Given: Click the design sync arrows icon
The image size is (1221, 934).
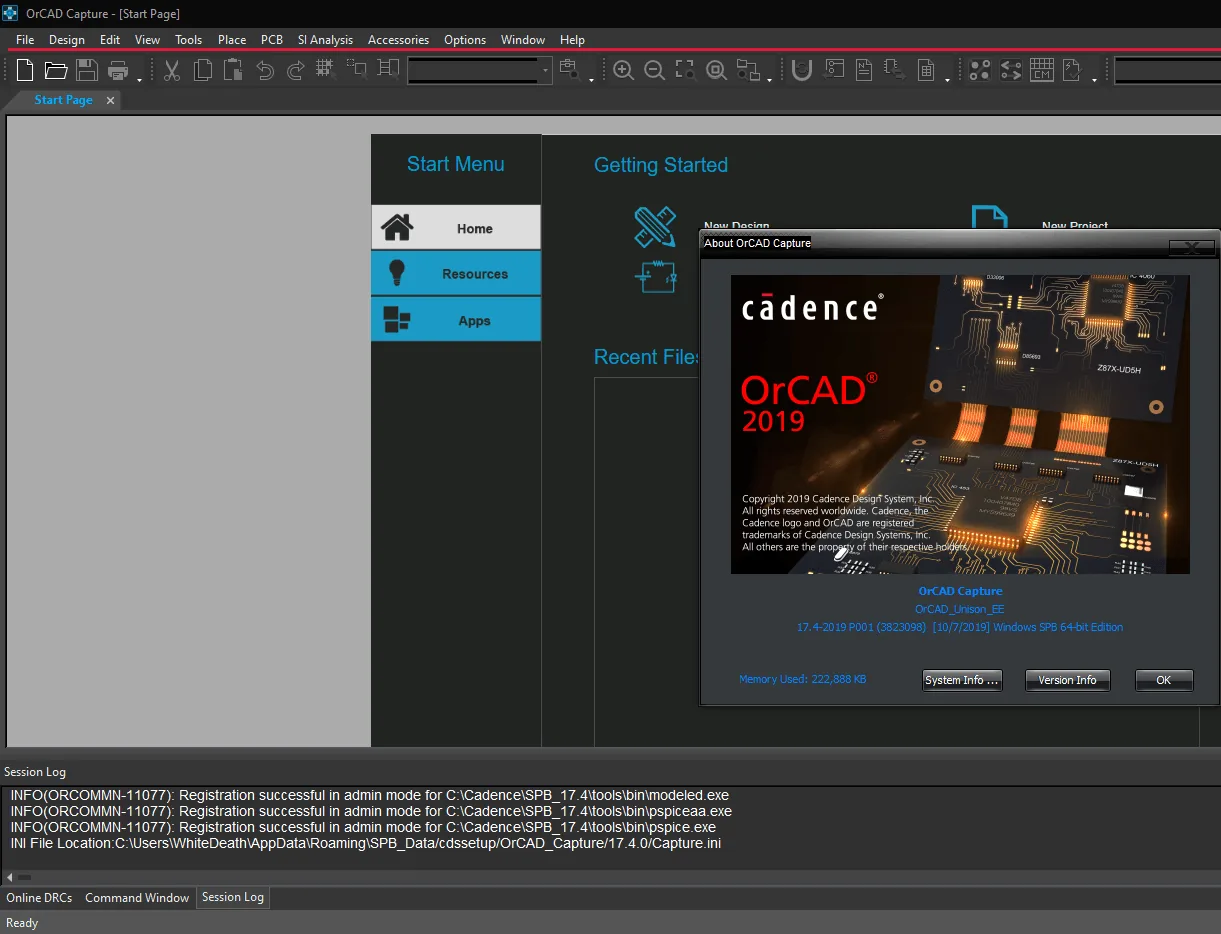Looking at the screenshot, I should 1011,70.
